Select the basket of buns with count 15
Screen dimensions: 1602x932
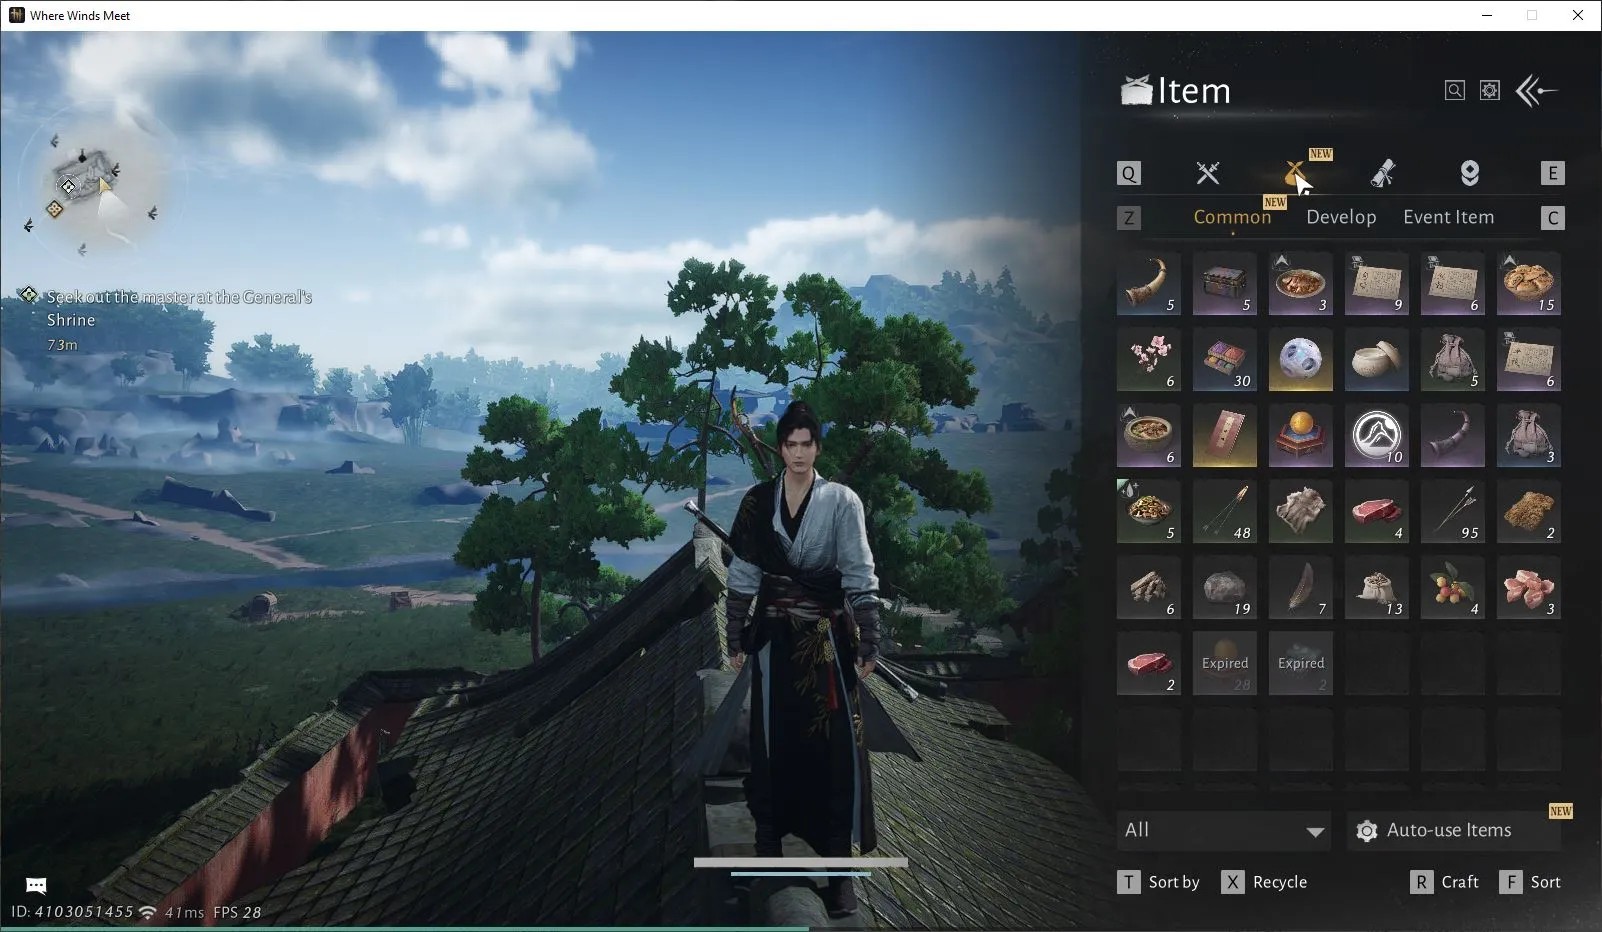(x=1529, y=283)
